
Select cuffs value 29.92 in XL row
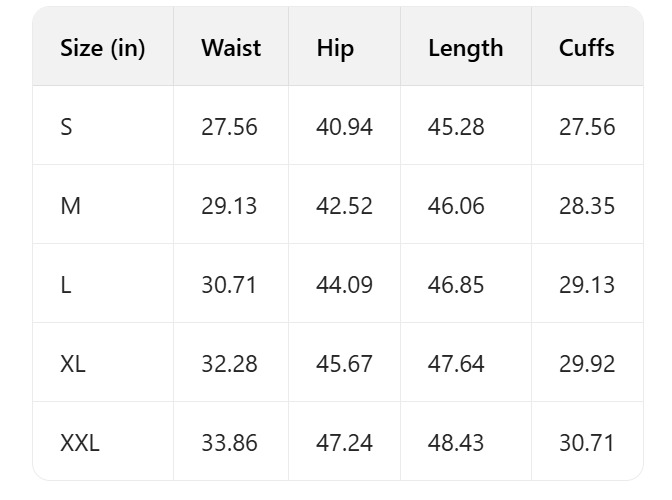pos(587,364)
